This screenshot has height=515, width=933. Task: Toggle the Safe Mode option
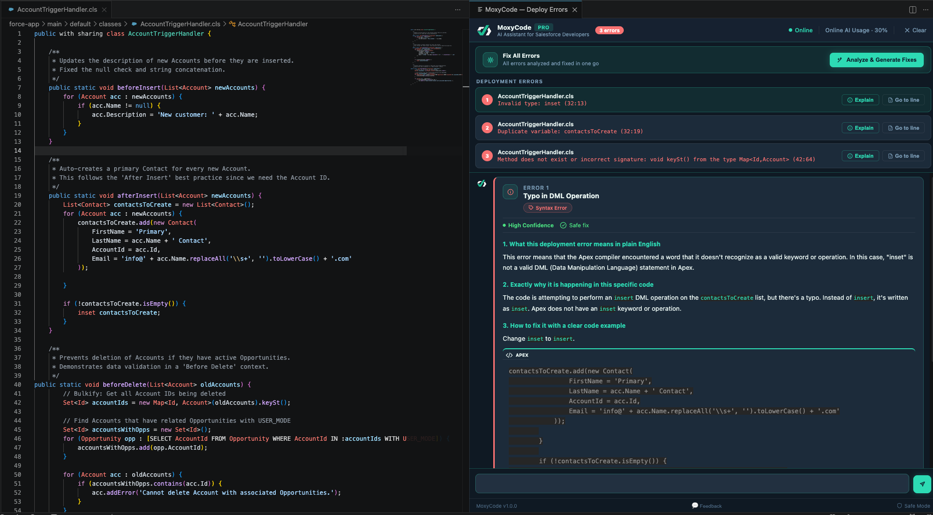[913, 506]
